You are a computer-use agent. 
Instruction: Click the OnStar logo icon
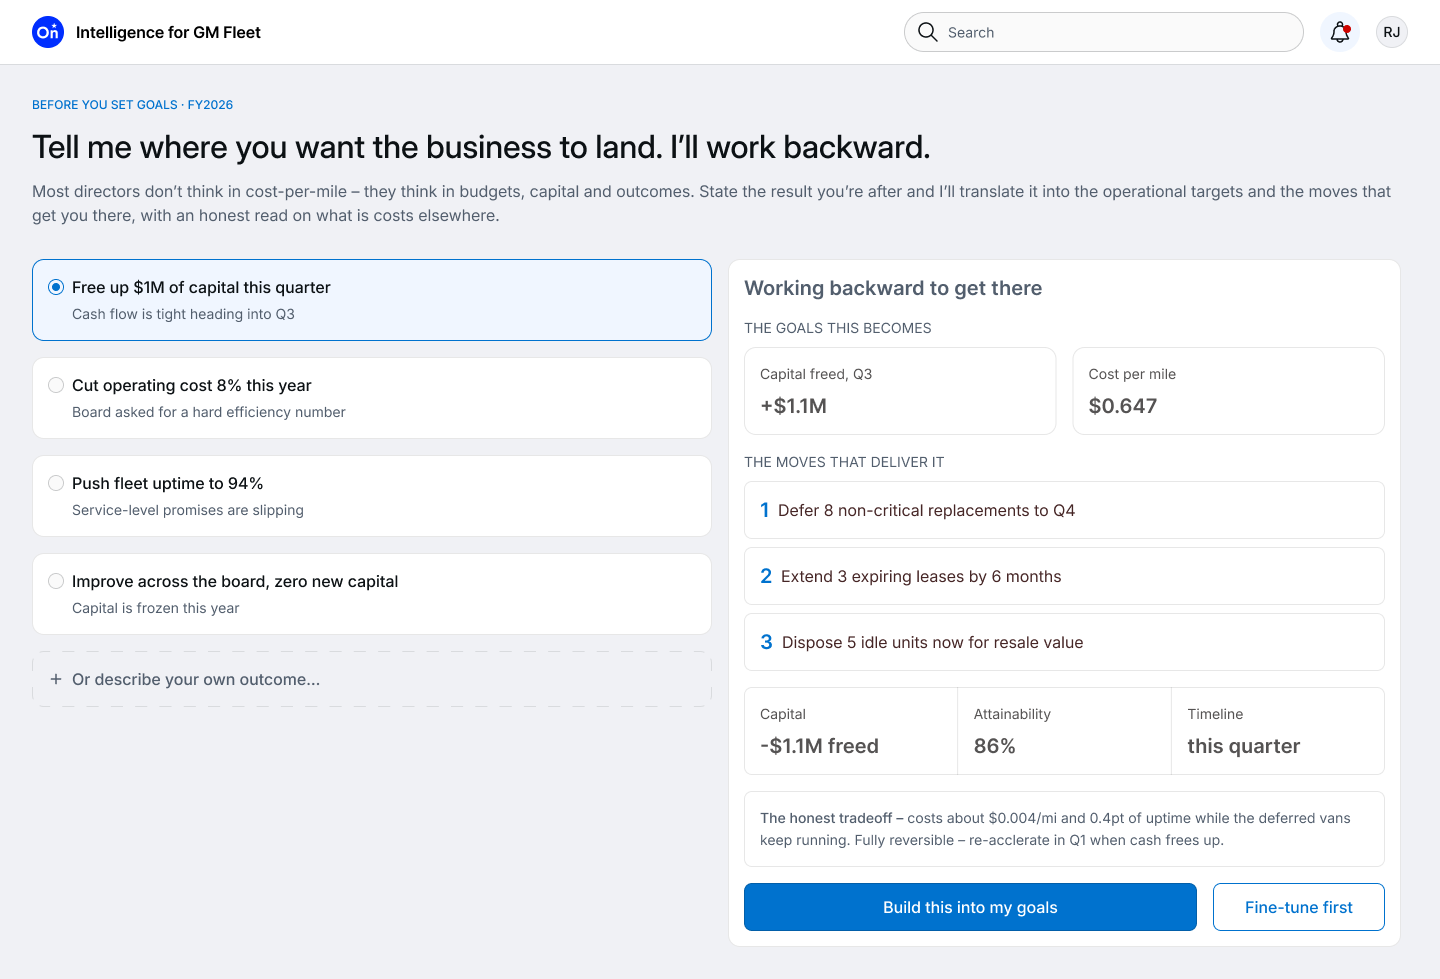click(48, 32)
